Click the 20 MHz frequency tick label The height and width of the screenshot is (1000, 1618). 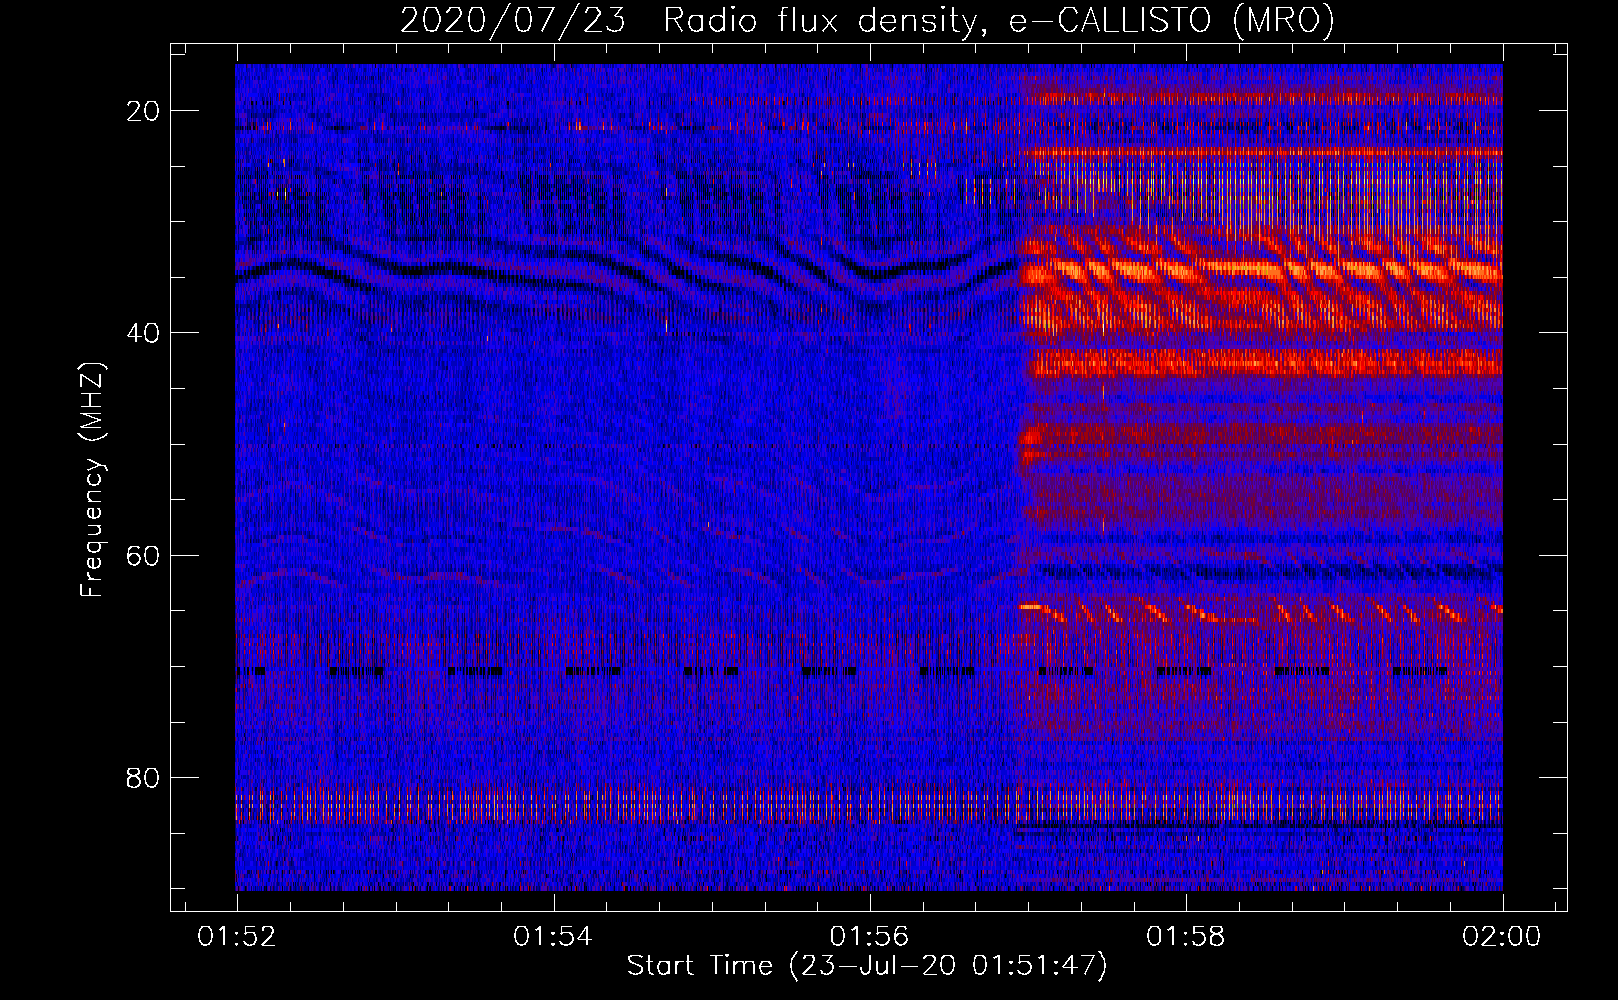143,111
